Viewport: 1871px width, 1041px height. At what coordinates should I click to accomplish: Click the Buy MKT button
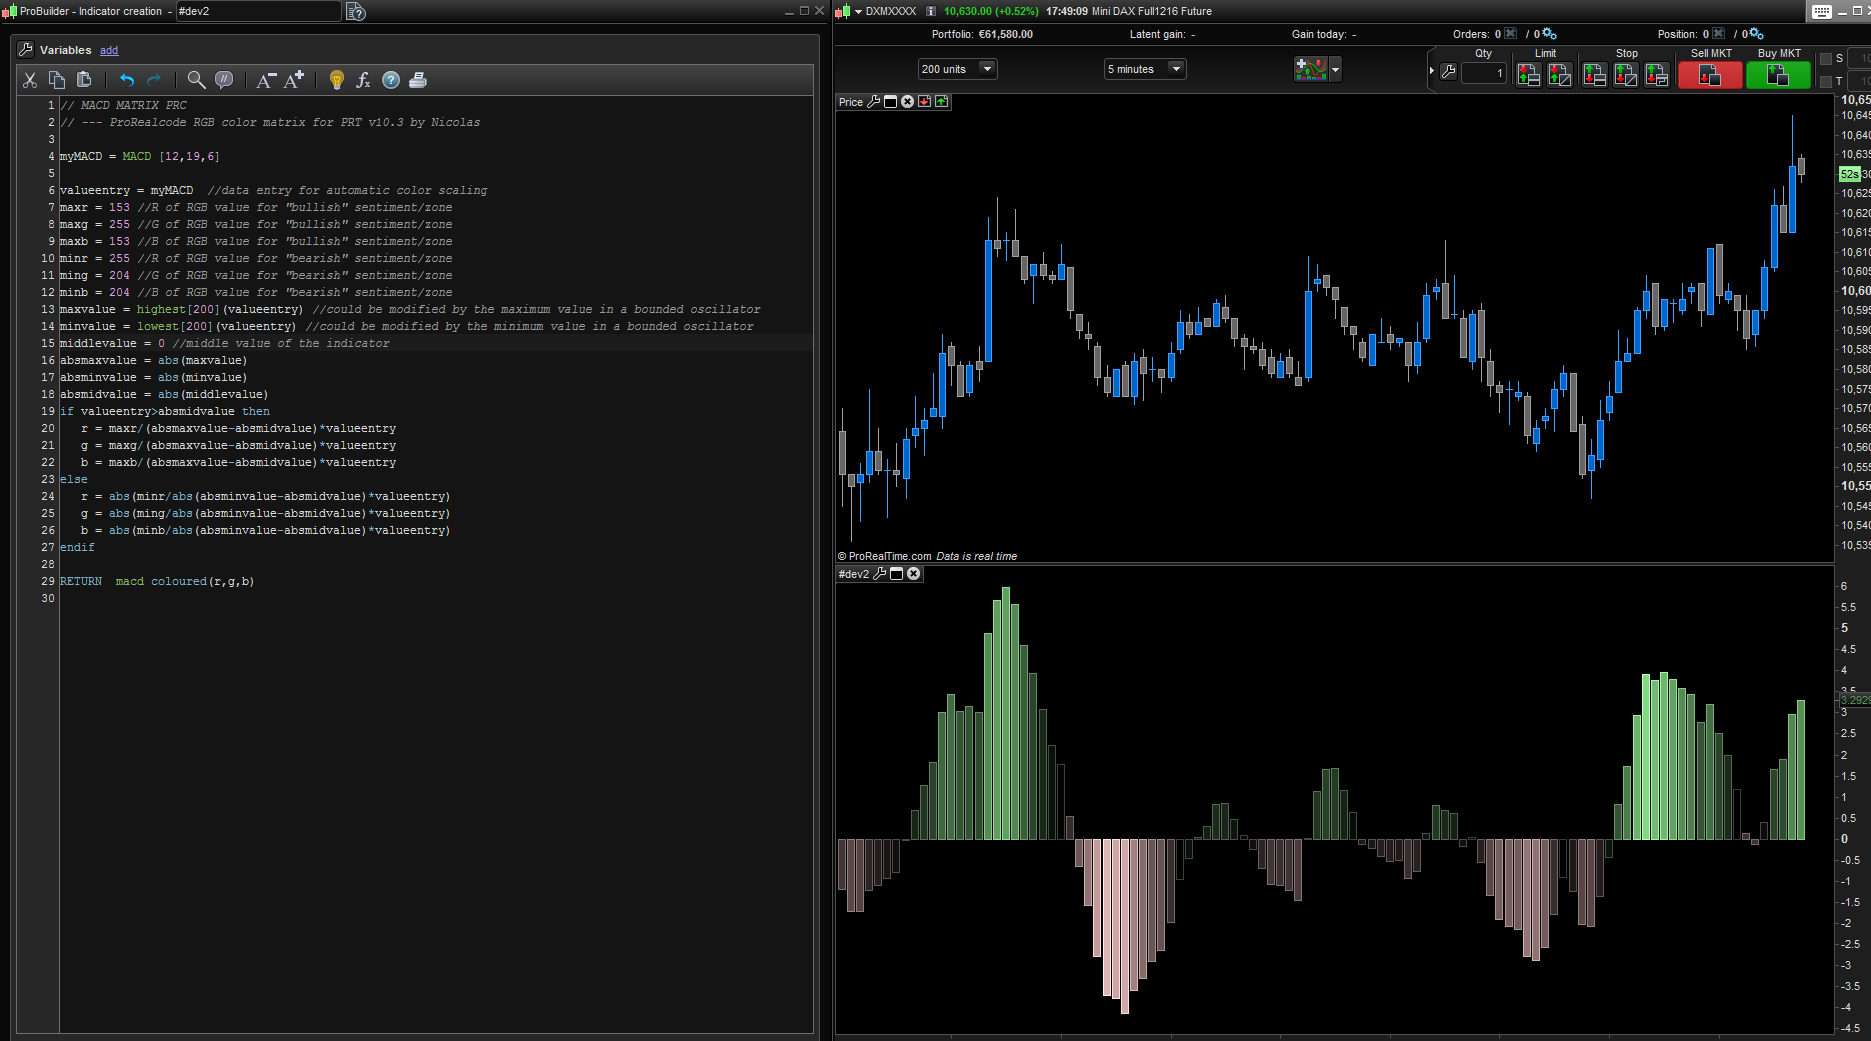1778,75
